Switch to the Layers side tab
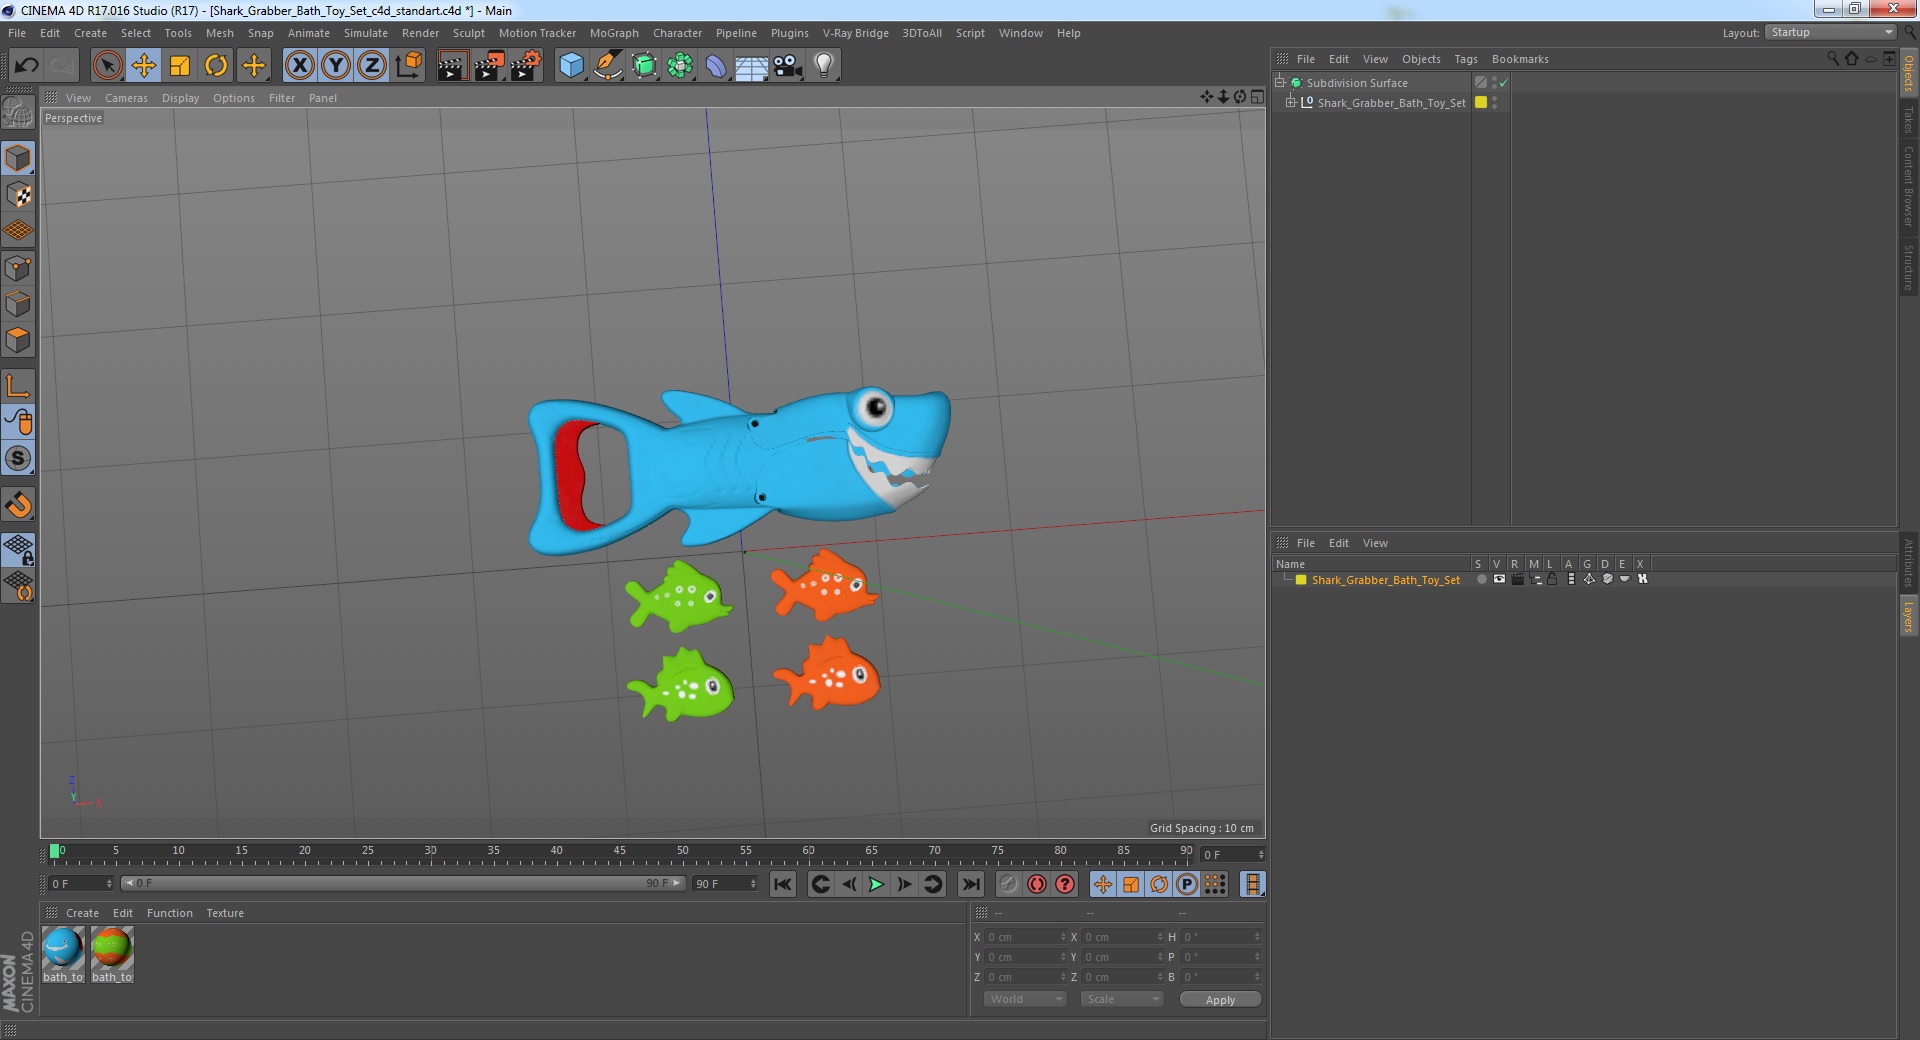Screen dimensions: 1920x1040 click(1909, 616)
